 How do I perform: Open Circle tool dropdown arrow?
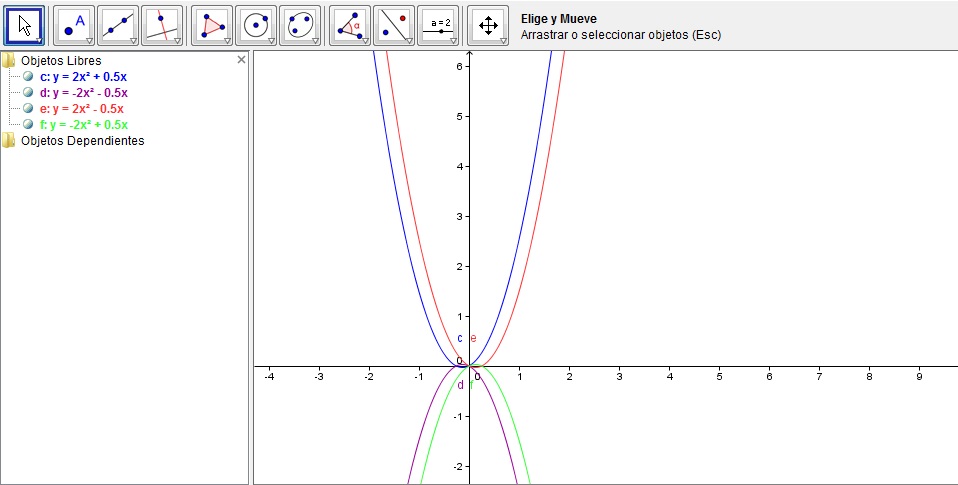[x=271, y=40]
